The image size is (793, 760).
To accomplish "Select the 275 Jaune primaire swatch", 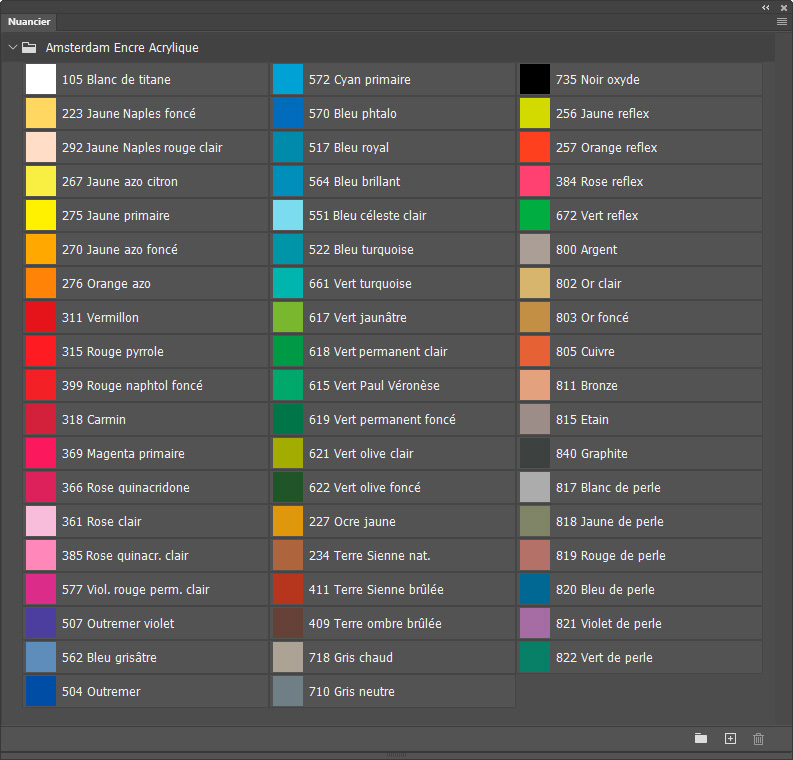I will pyautogui.click(x=41, y=215).
